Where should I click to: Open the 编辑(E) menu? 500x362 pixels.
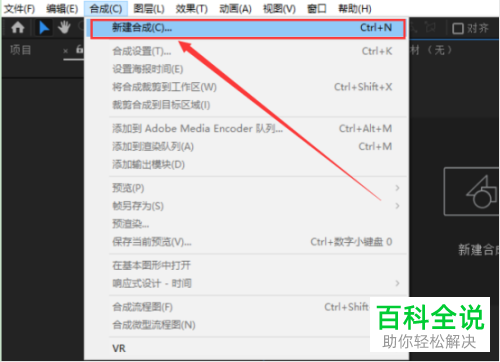(x=62, y=9)
